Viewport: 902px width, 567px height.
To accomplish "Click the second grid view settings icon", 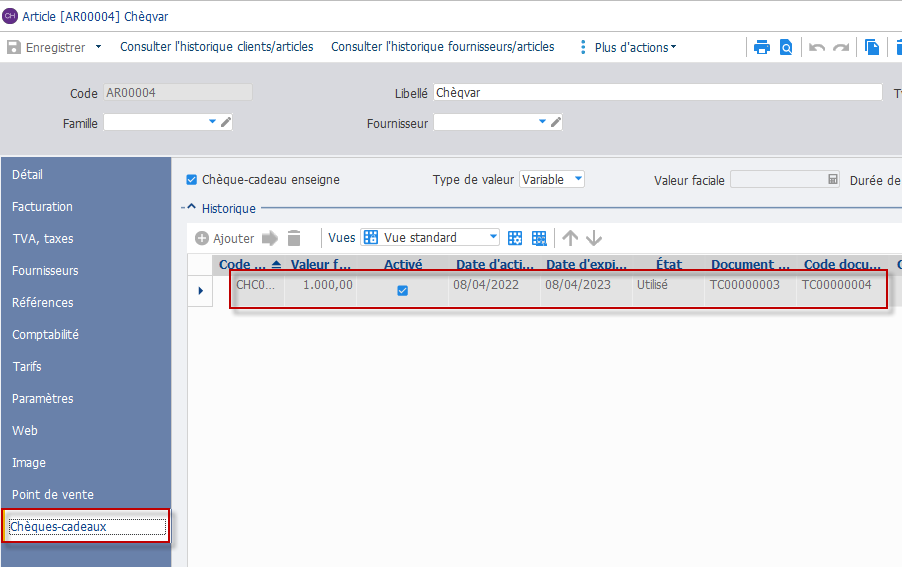I will click(x=539, y=238).
